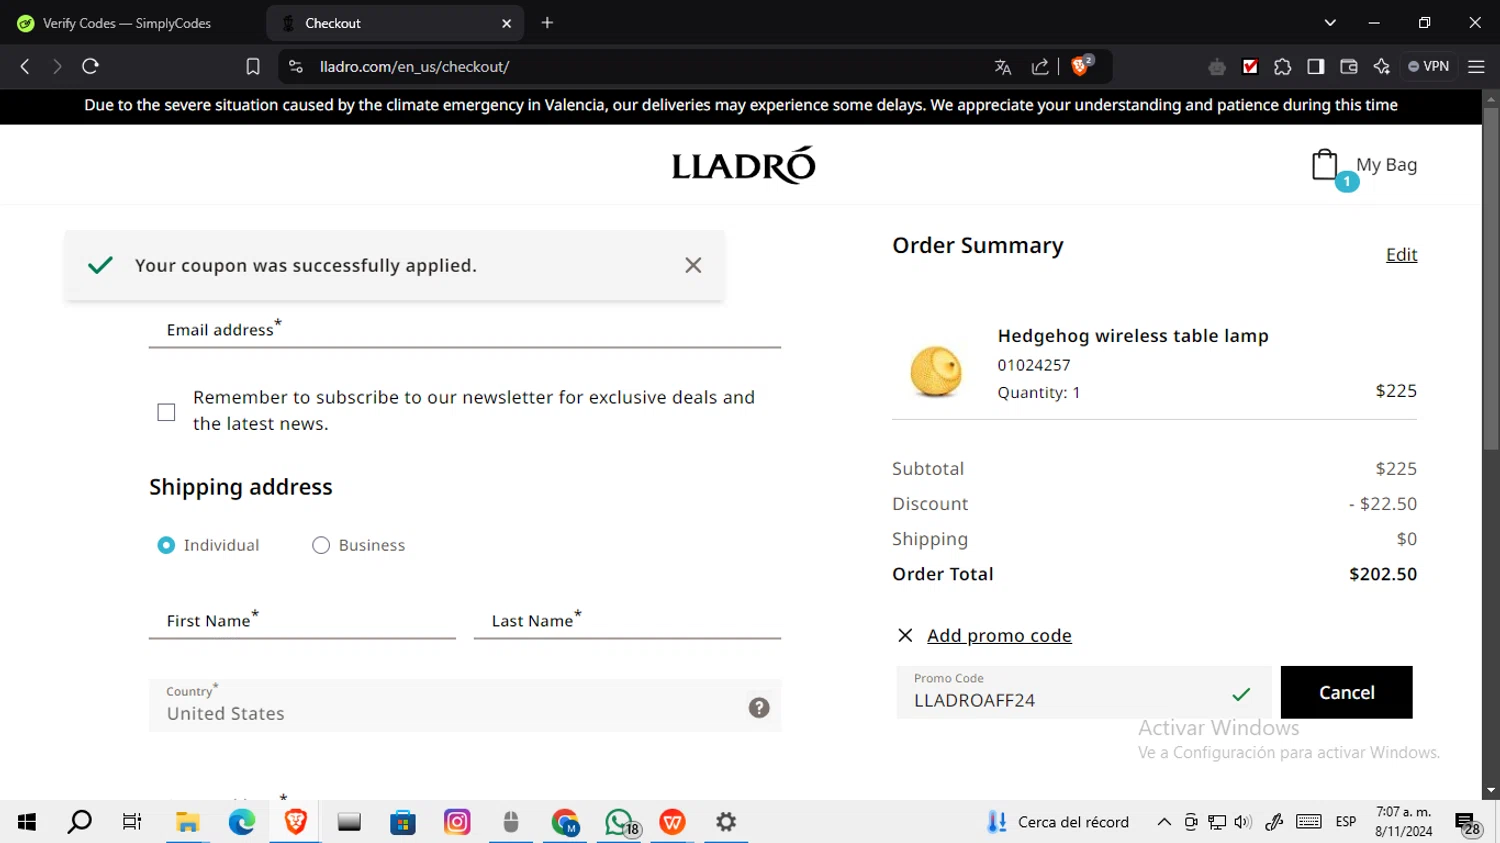Open a new browser tab
Screen dimensions: 1500x843
point(547,23)
